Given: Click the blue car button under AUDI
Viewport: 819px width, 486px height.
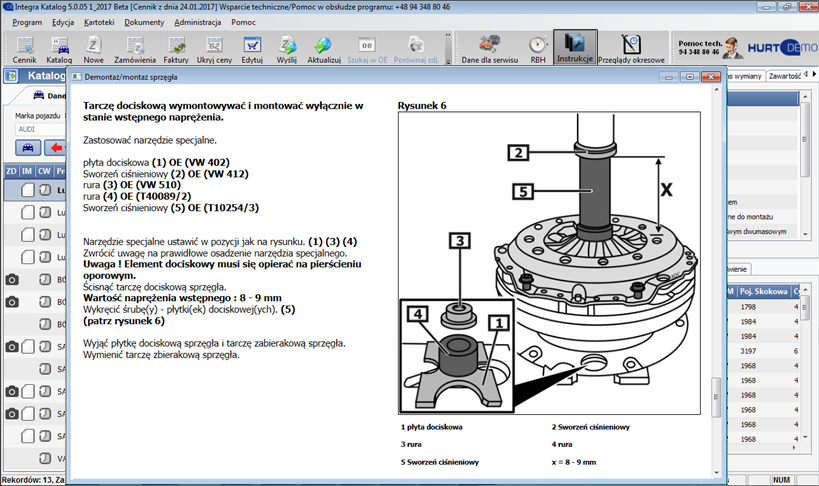Looking at the screenshot, I should pyautogui.click(x=28, y=148).
